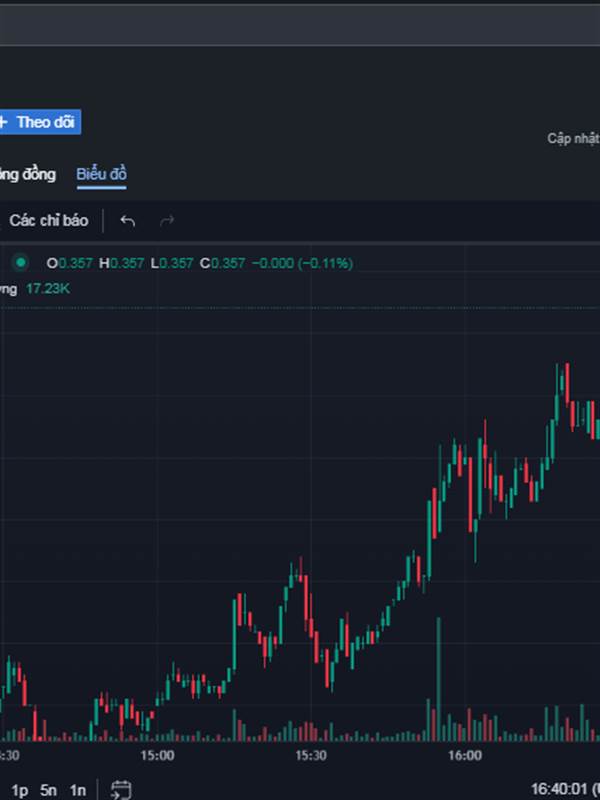Select the 1n time range
Screen dimensions: 600x800
click(x=78, y=791)
